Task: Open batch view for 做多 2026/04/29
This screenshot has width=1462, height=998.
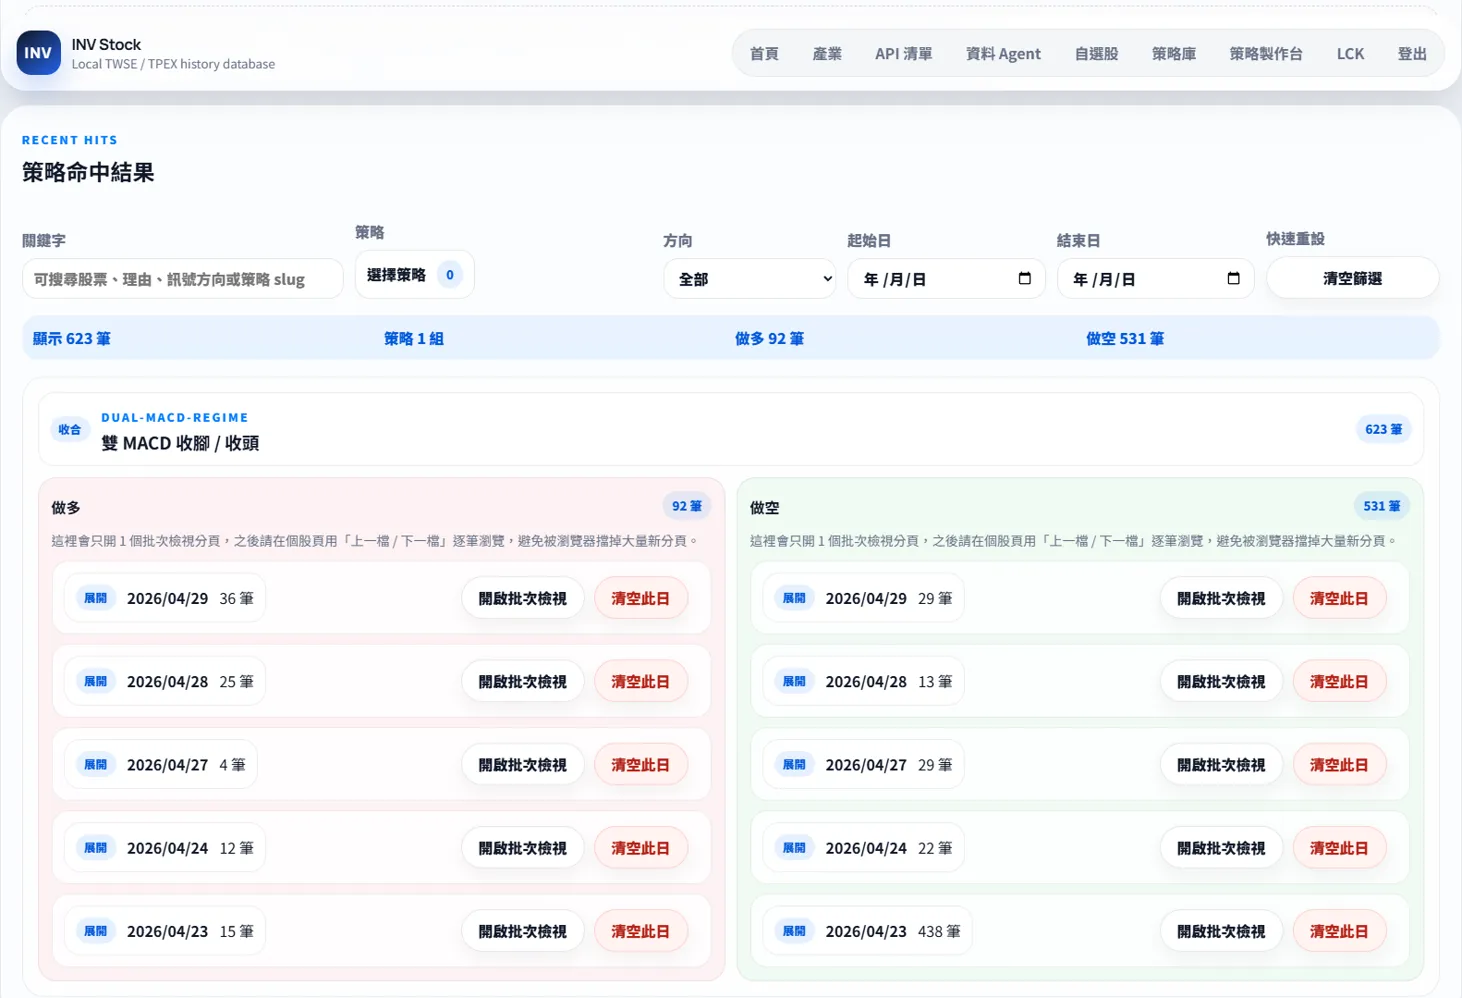Action: coord(522,598)
